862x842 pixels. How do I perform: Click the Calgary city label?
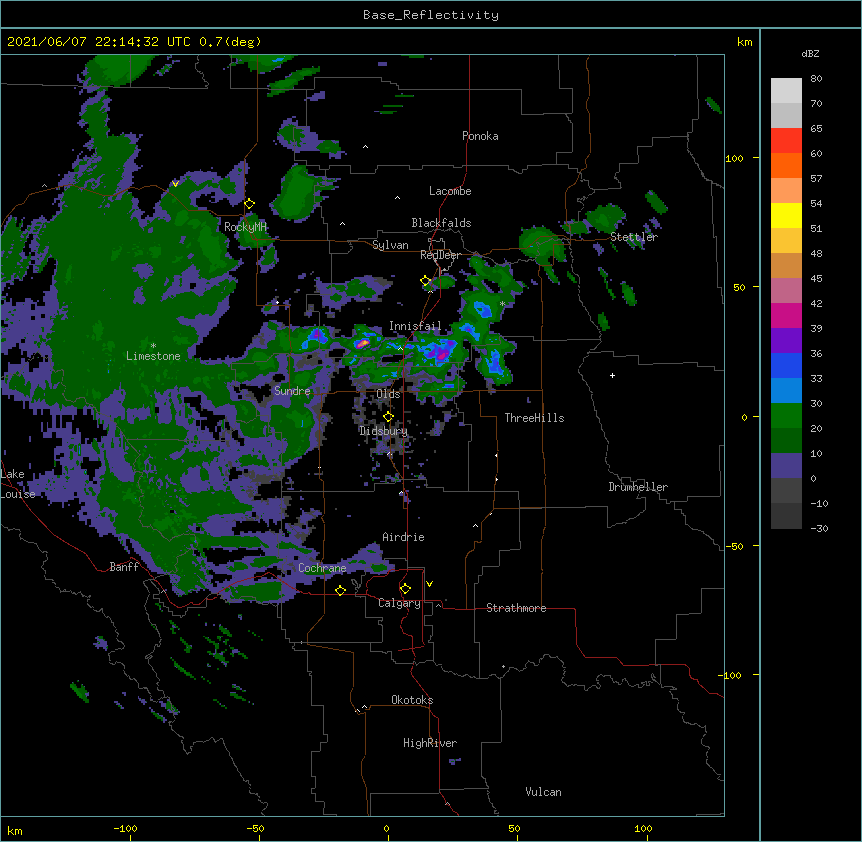[399, 603]
